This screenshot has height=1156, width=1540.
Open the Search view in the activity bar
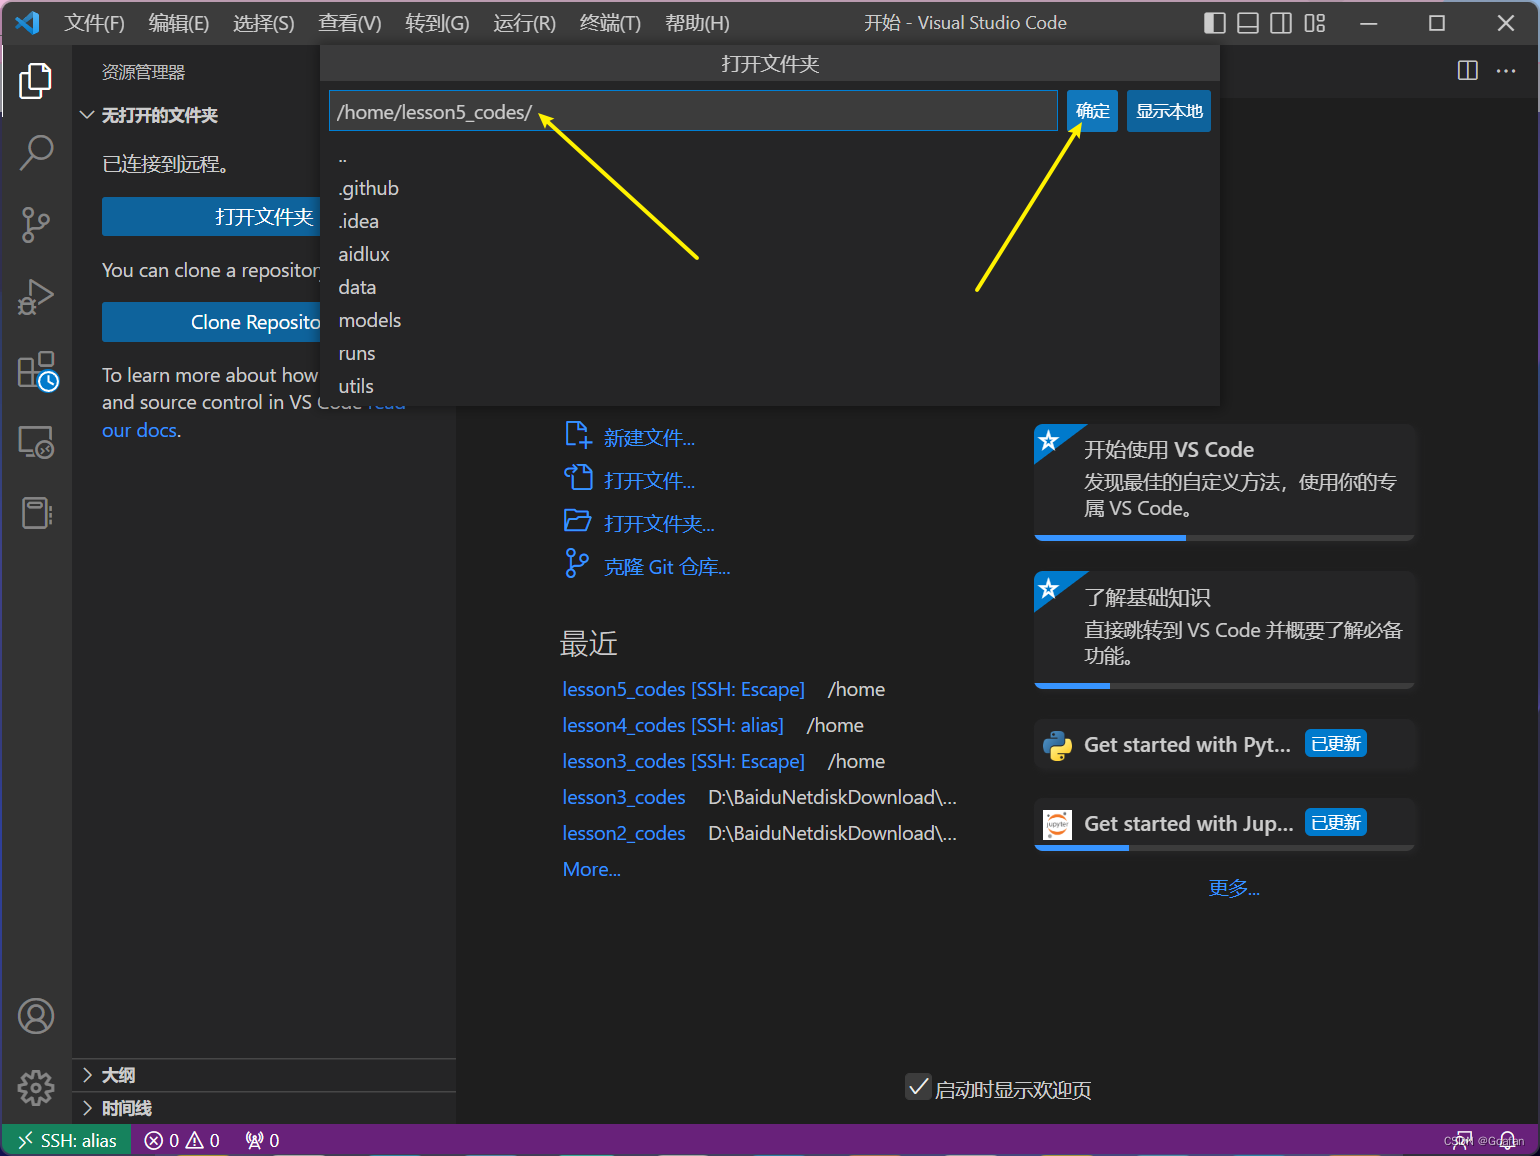36,153
